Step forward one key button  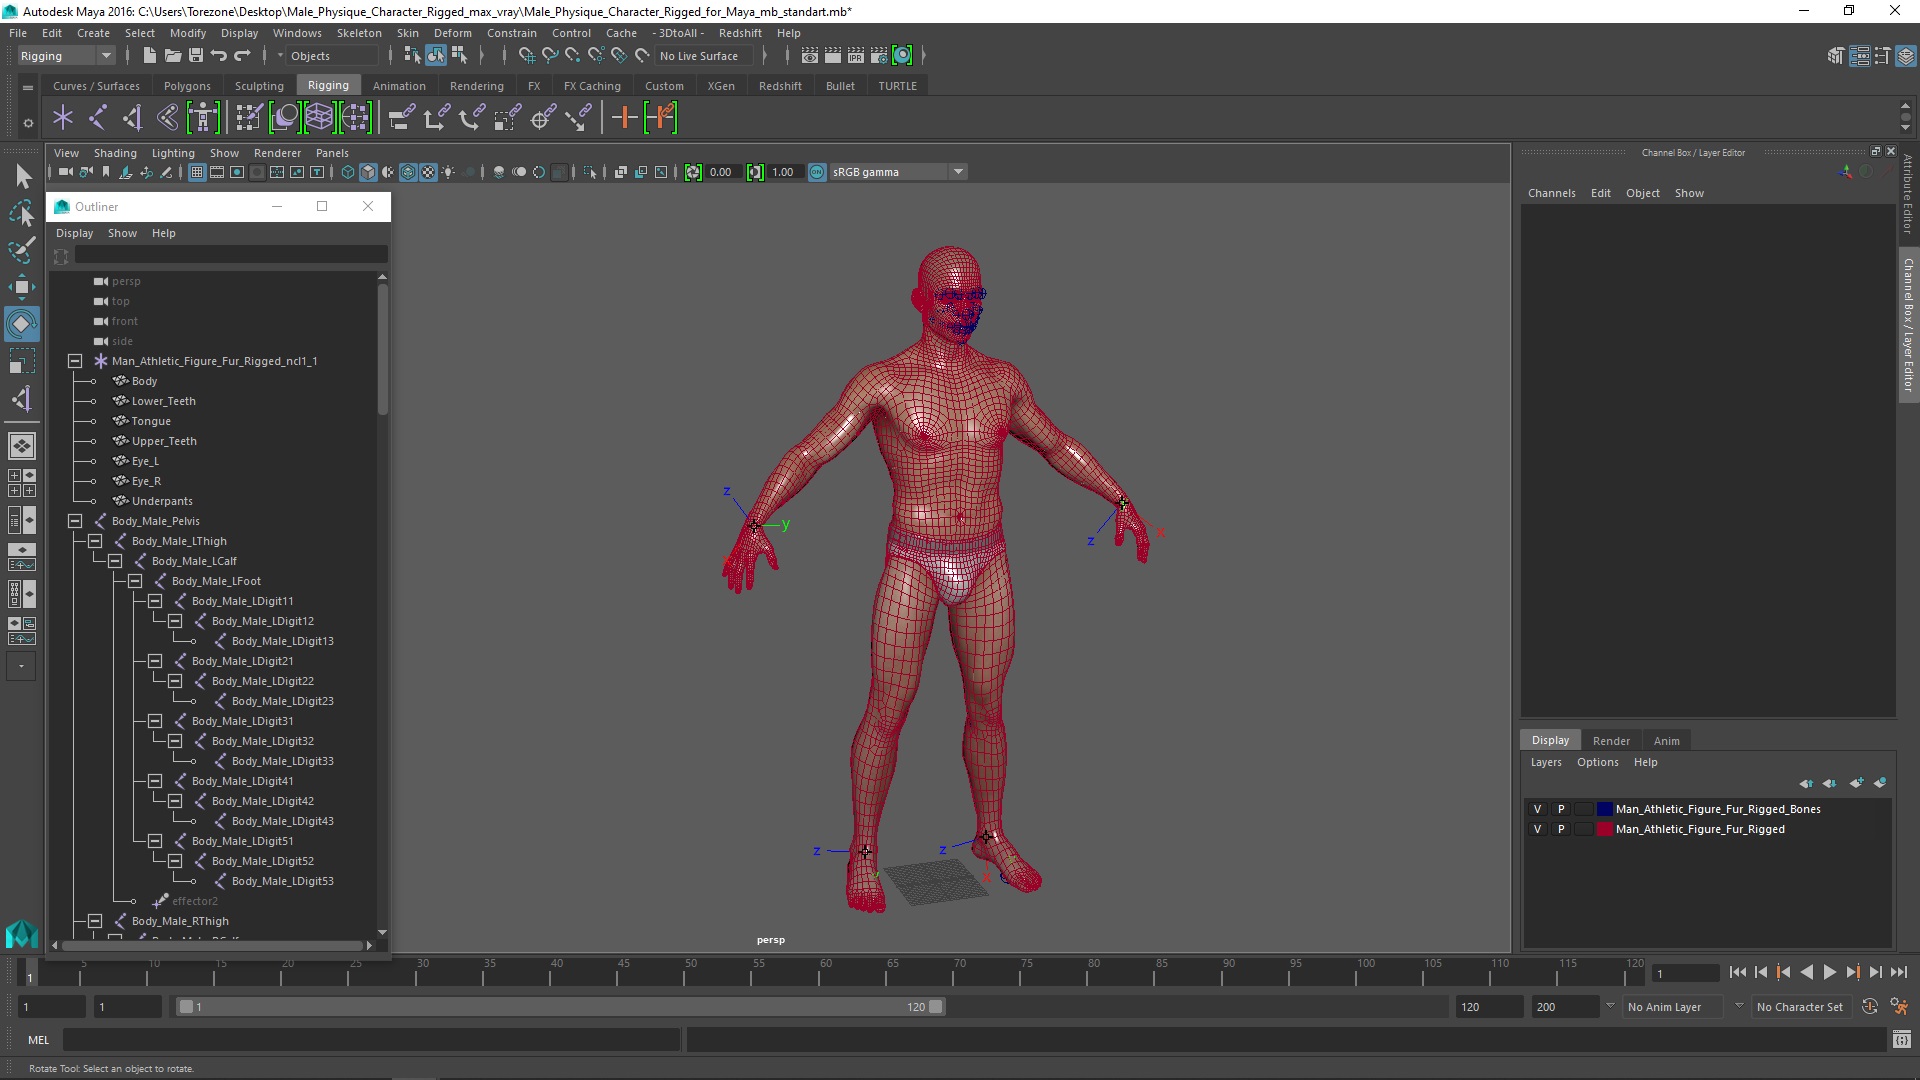tap(1853, 972)
